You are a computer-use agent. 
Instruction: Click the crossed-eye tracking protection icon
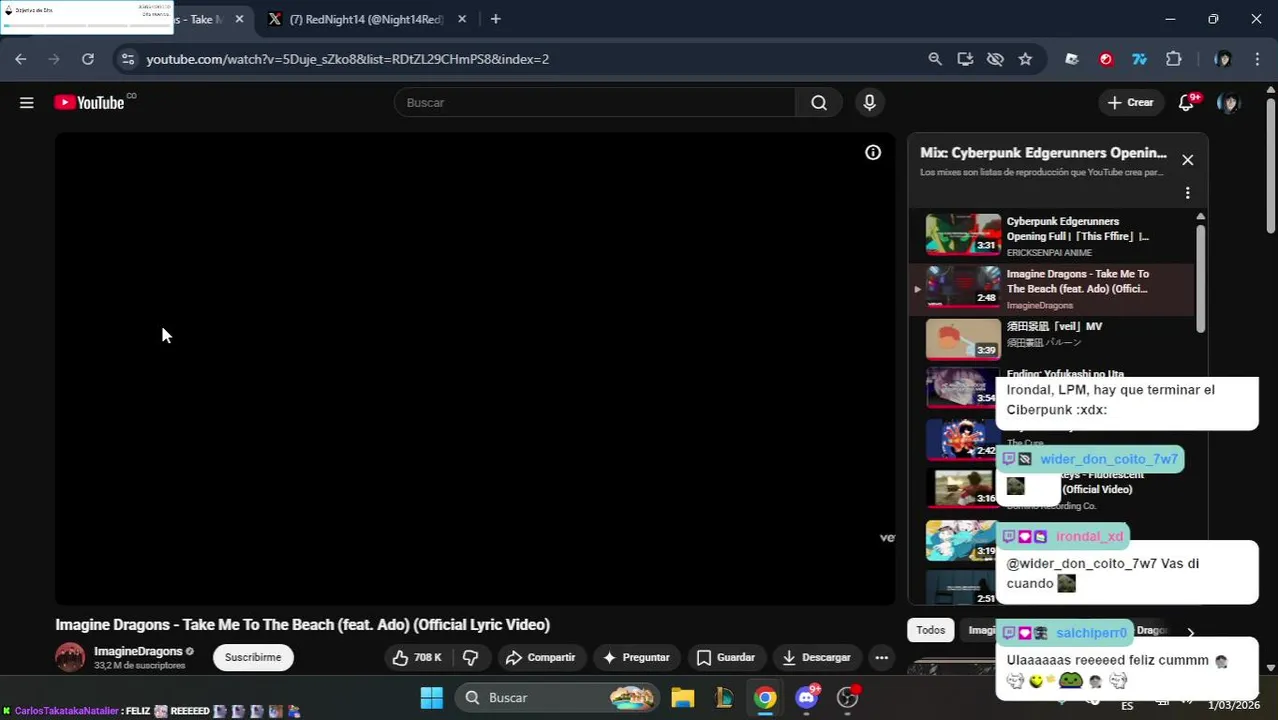pyautogui.click(x=995, y=59)
